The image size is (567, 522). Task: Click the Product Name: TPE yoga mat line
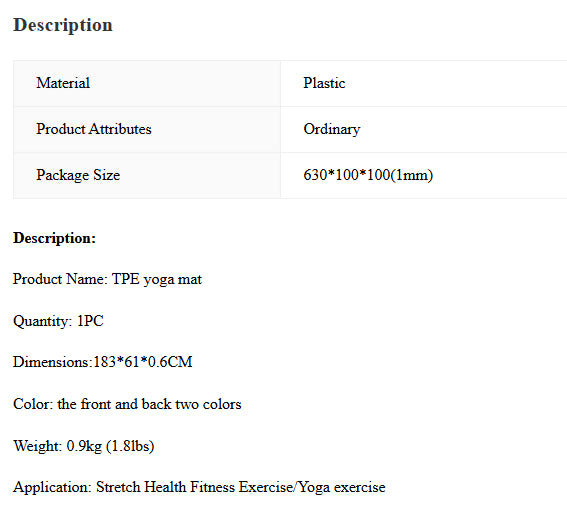tap(107, 279)
